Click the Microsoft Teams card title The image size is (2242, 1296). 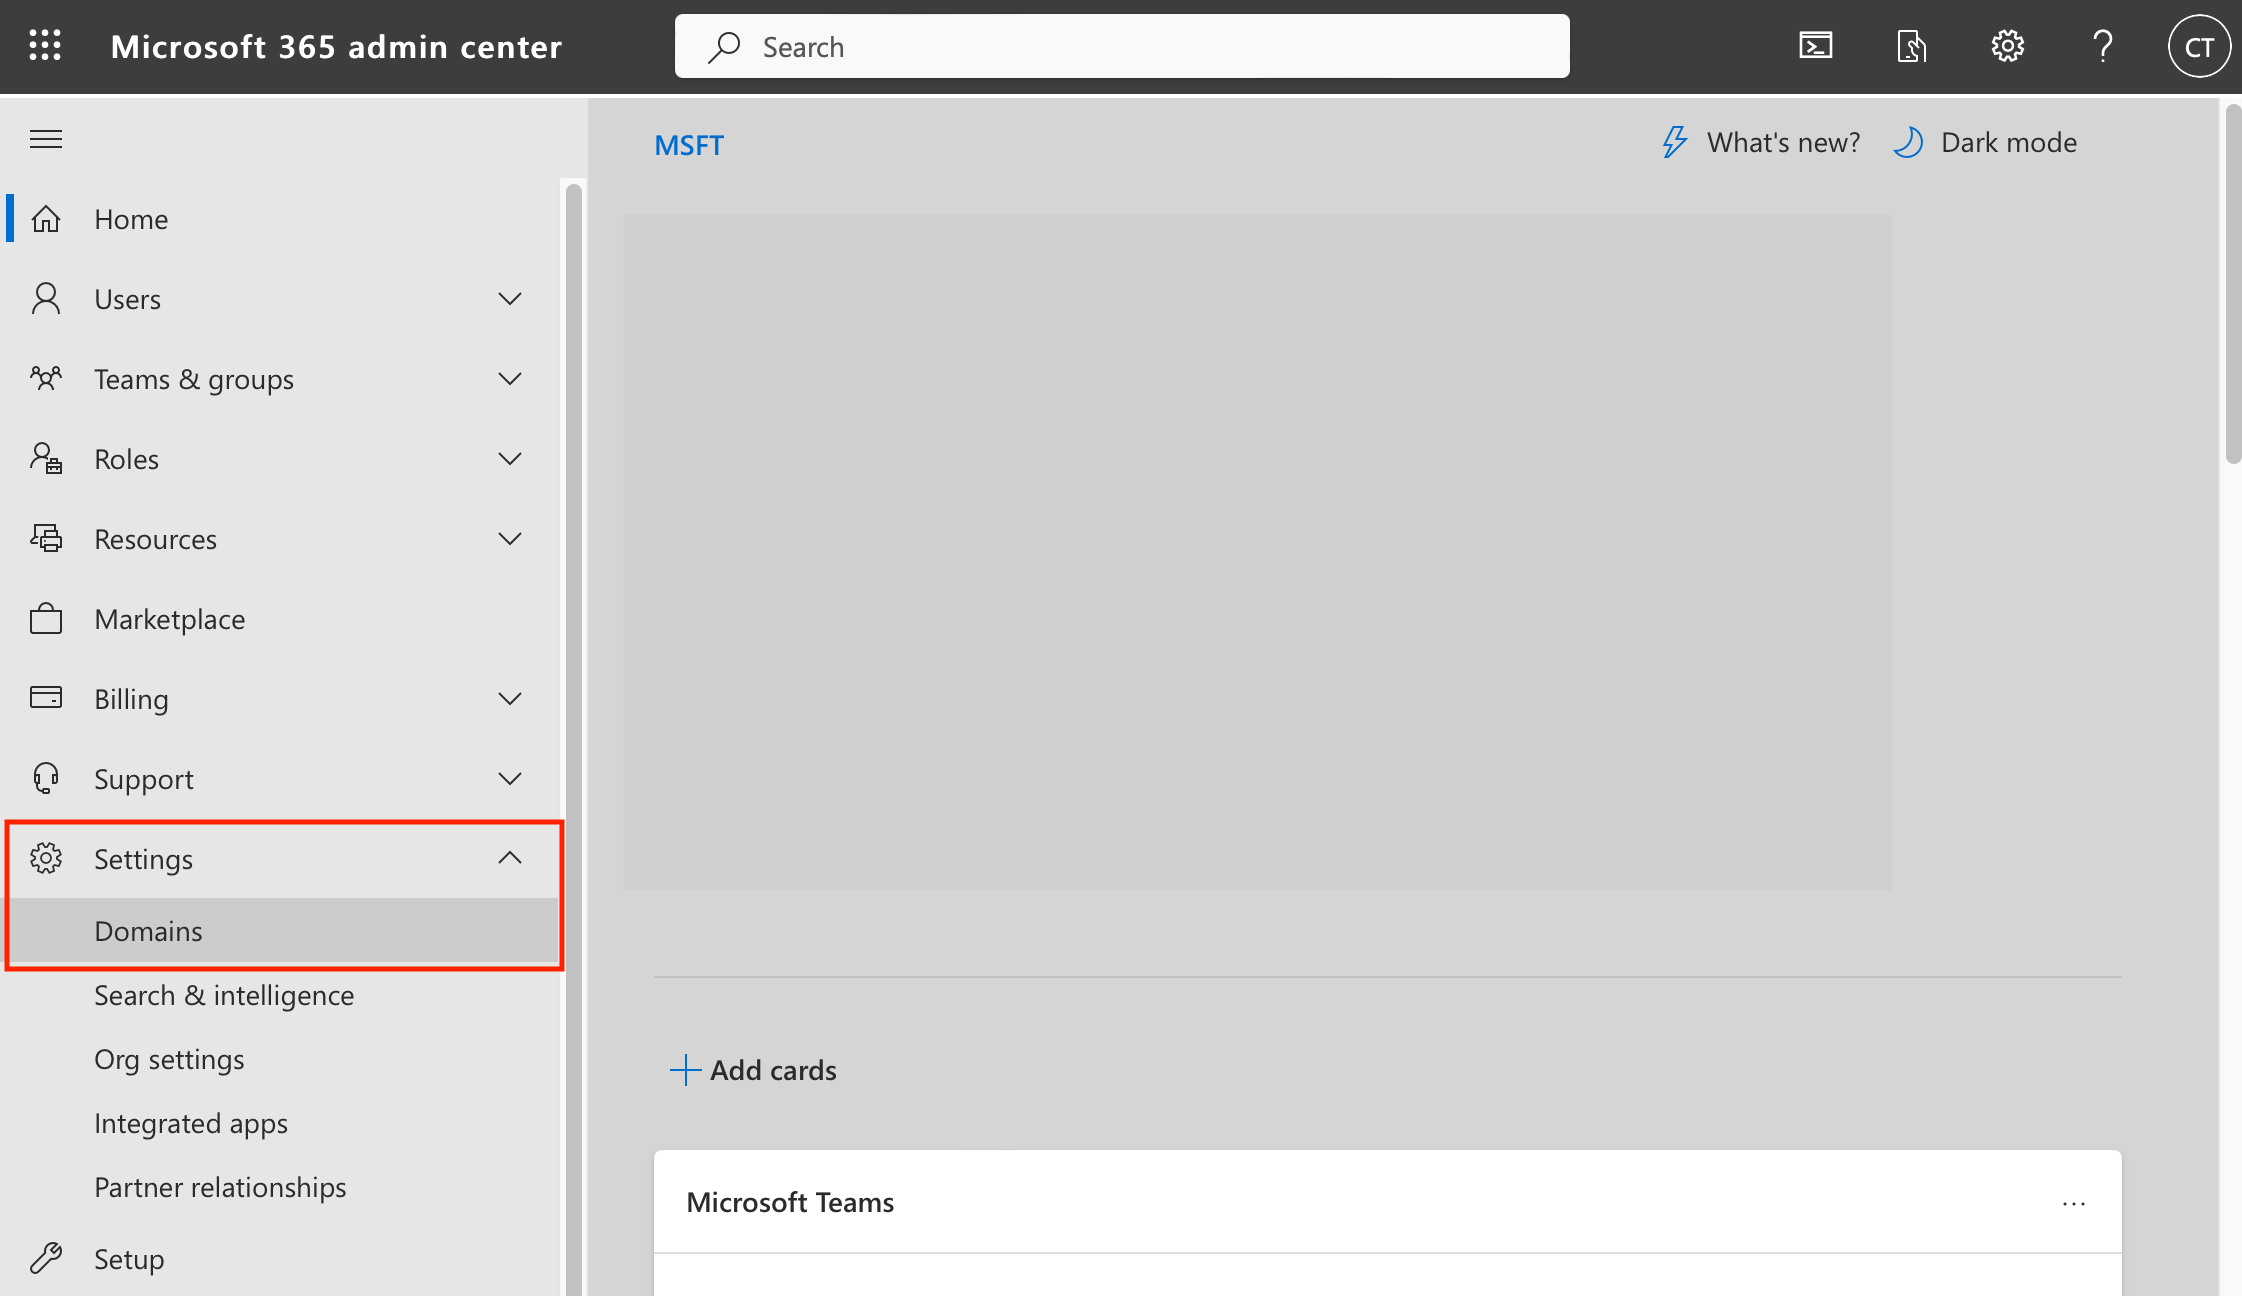coord(790,1202)
